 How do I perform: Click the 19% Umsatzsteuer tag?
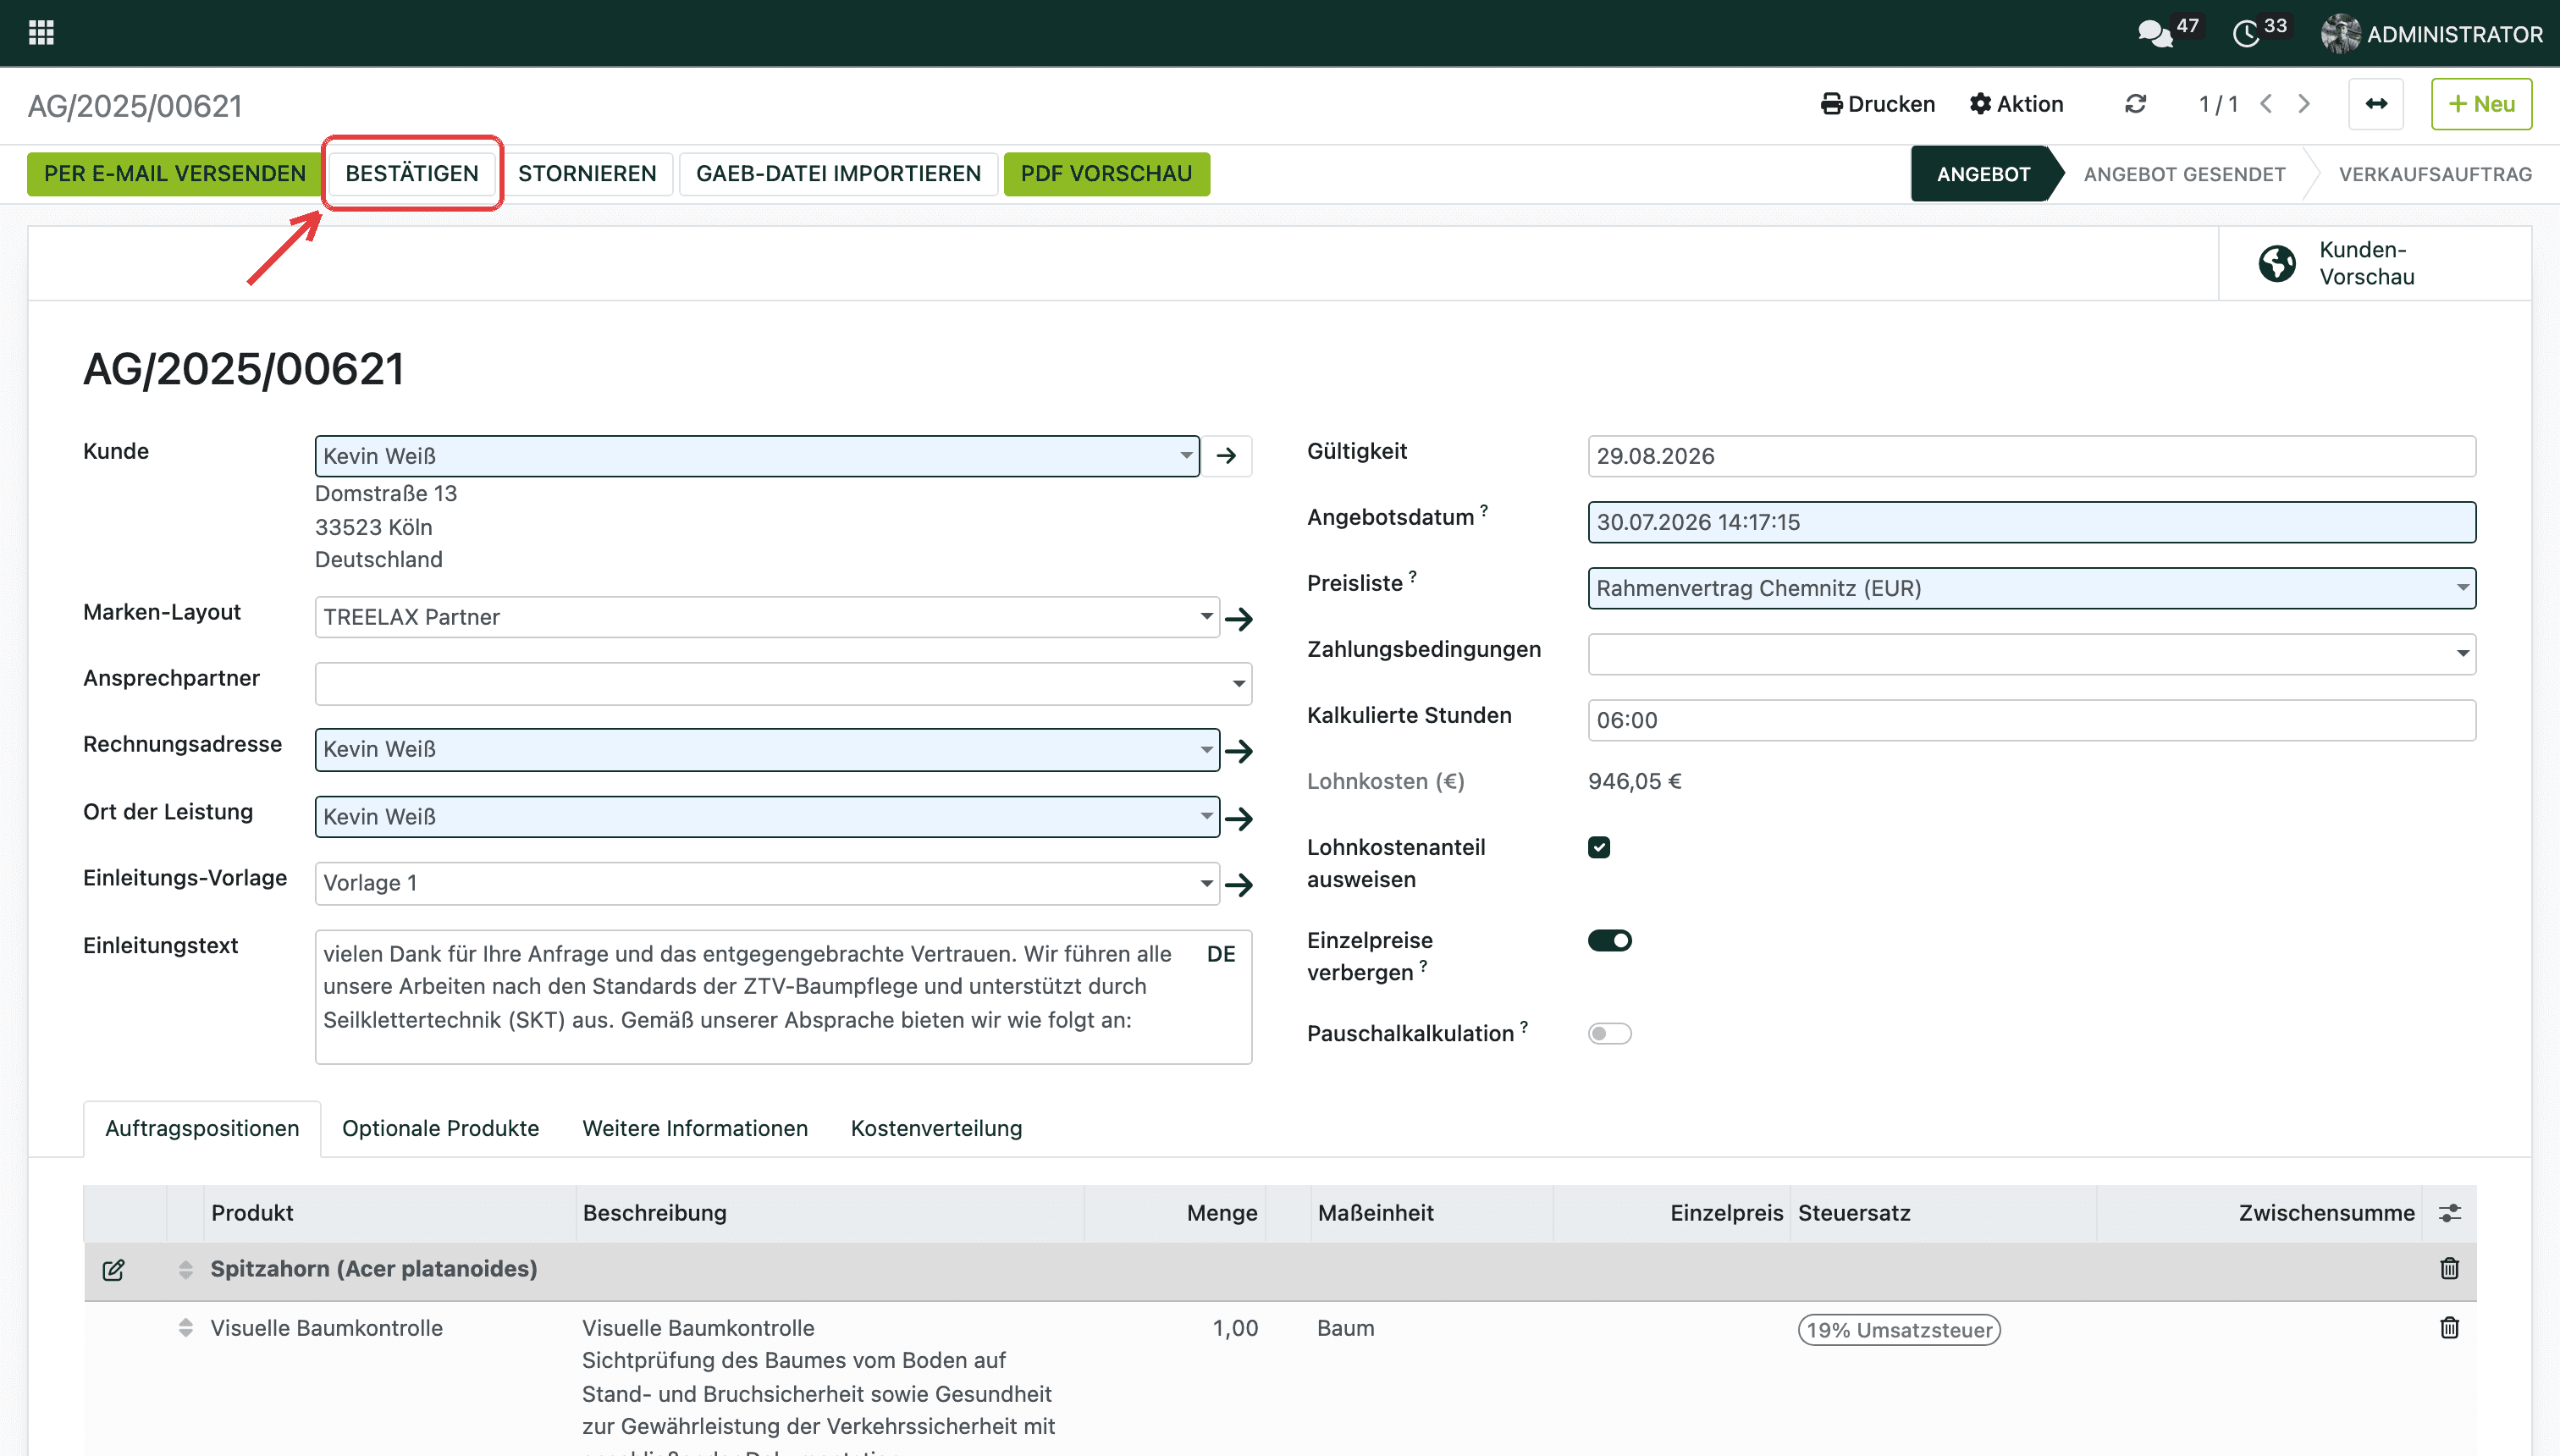(1899, 1330)
